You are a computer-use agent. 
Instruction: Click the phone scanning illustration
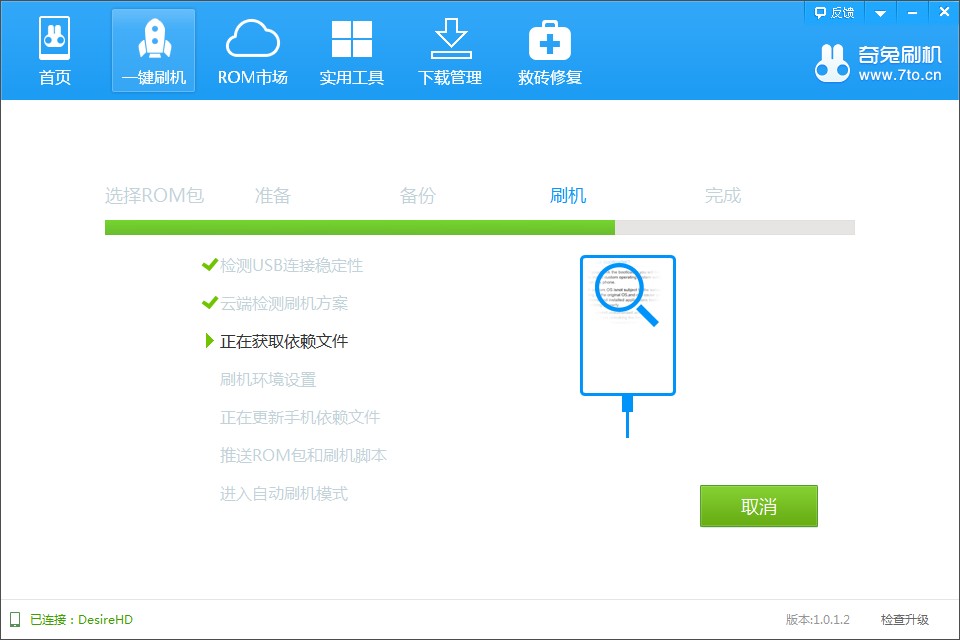tap(628, 346)
